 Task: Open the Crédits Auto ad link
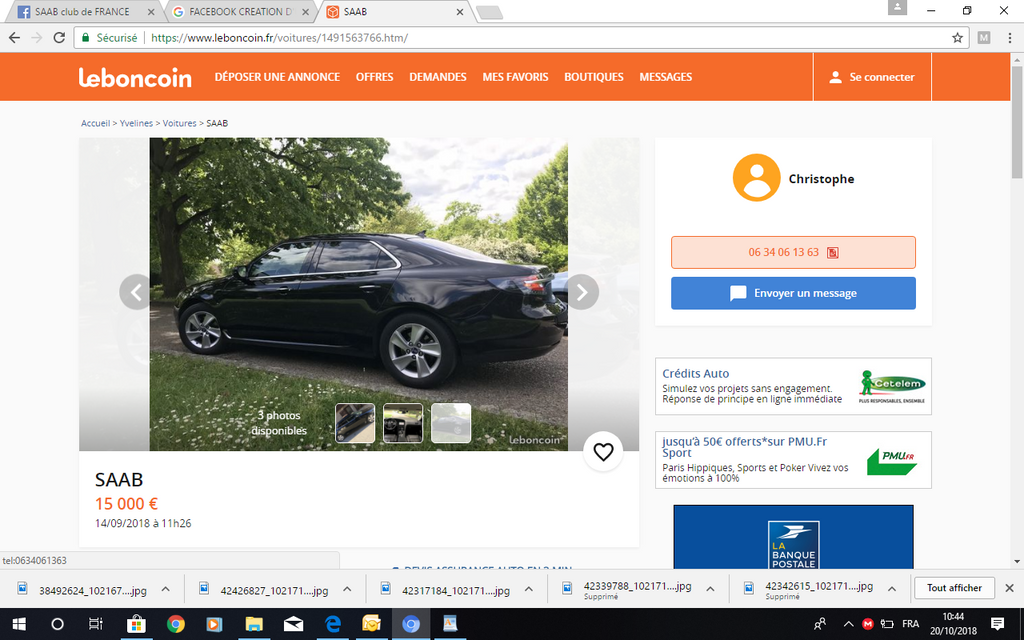[x=696, y=374]
